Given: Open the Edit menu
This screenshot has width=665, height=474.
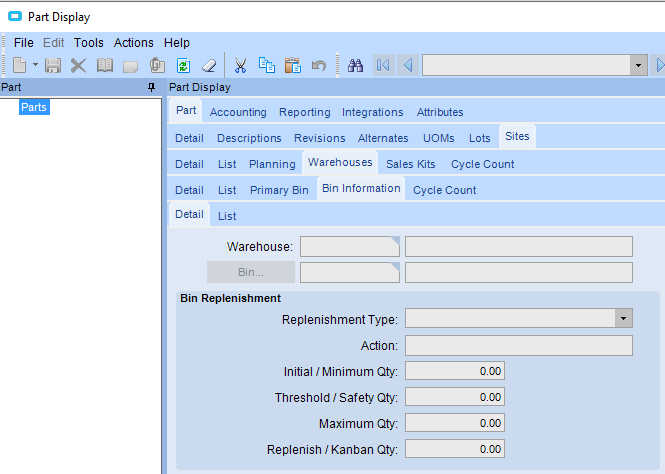Looking at the screenshot, I should (x=53, y=43).
